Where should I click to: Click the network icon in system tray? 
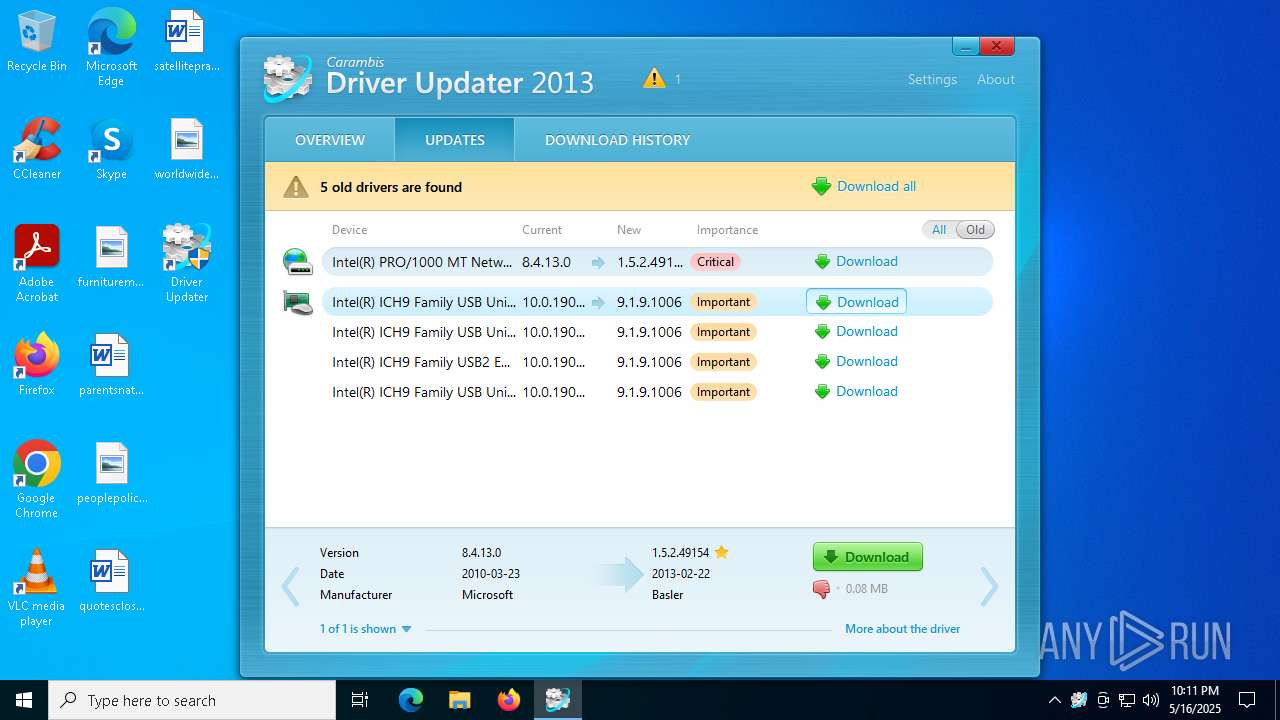click(x=1127, y=700)
